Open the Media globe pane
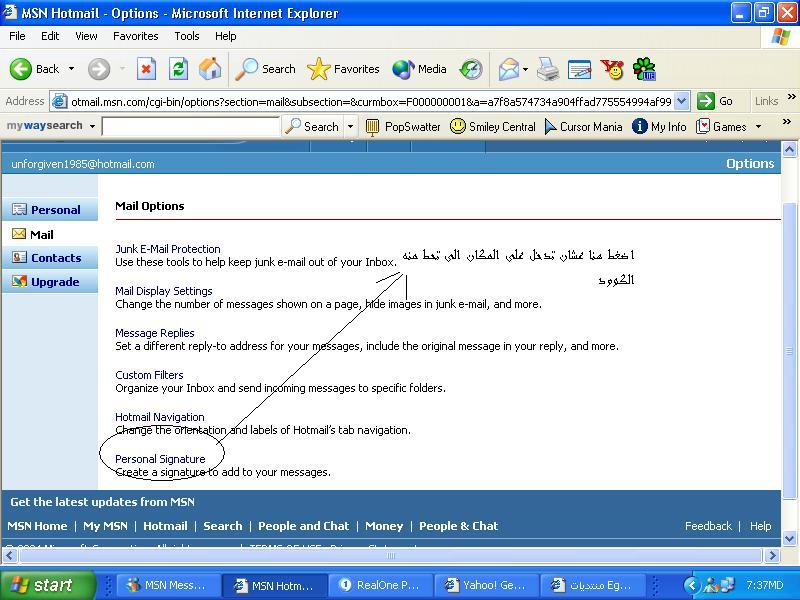800x600 pixels. coord(419,69)
